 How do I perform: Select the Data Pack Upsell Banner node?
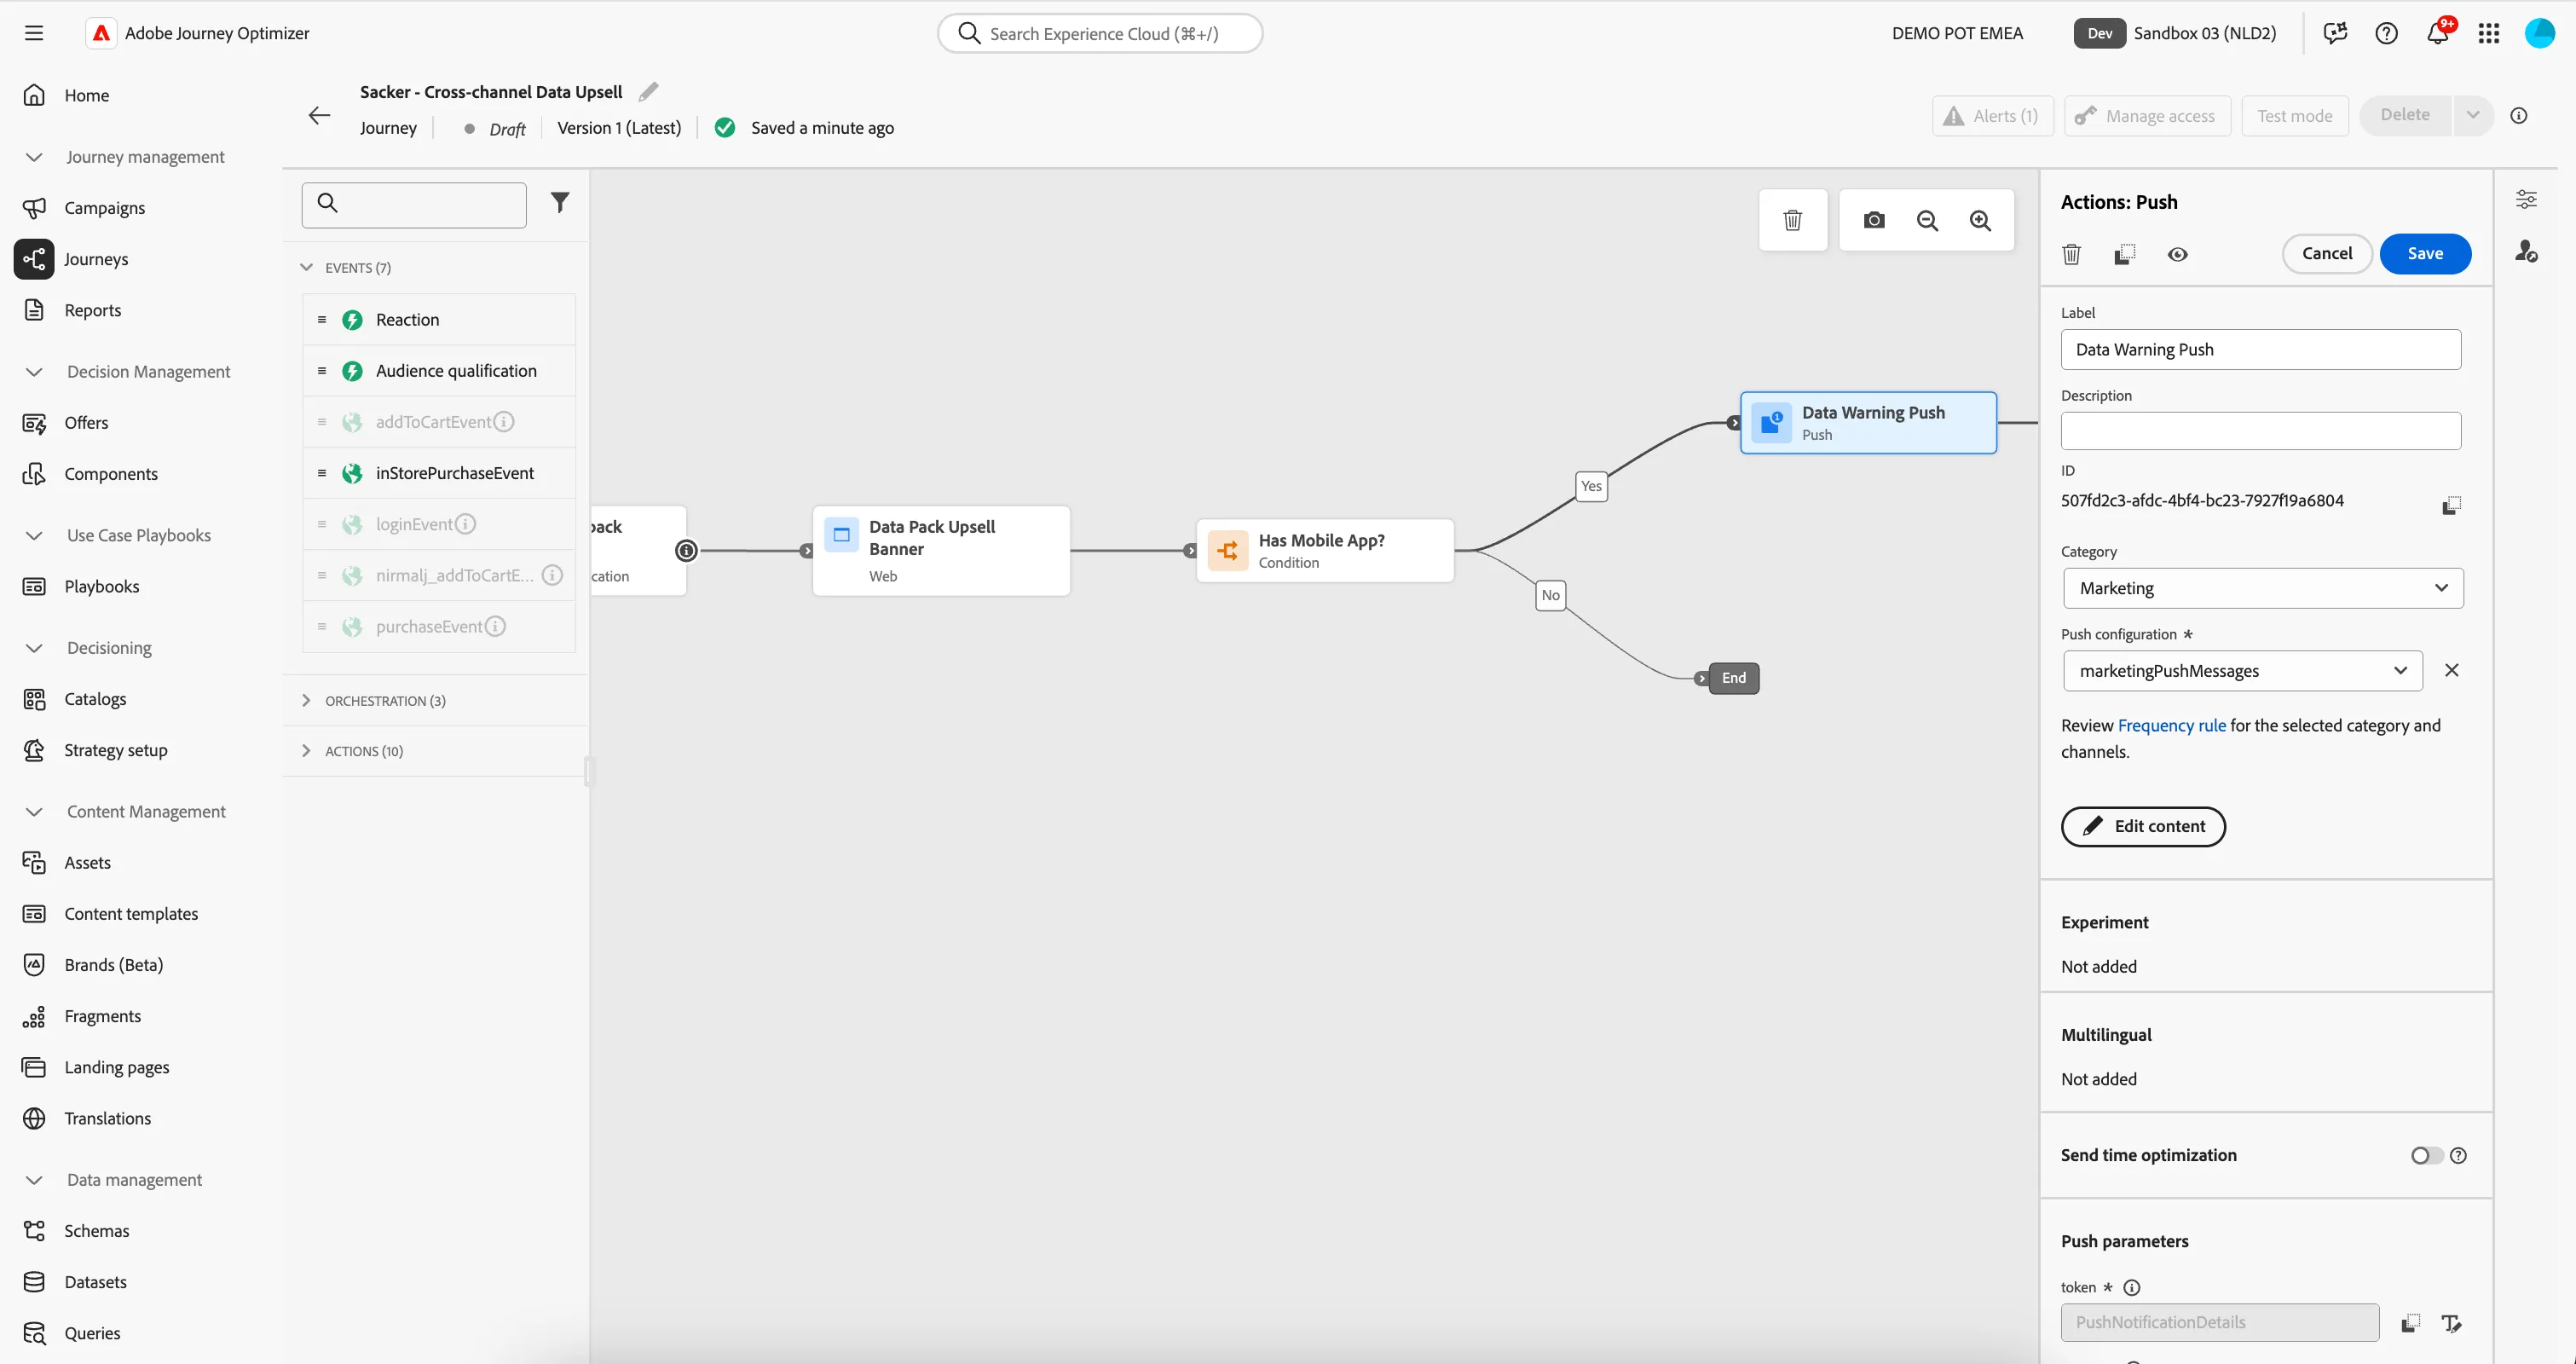941,551
